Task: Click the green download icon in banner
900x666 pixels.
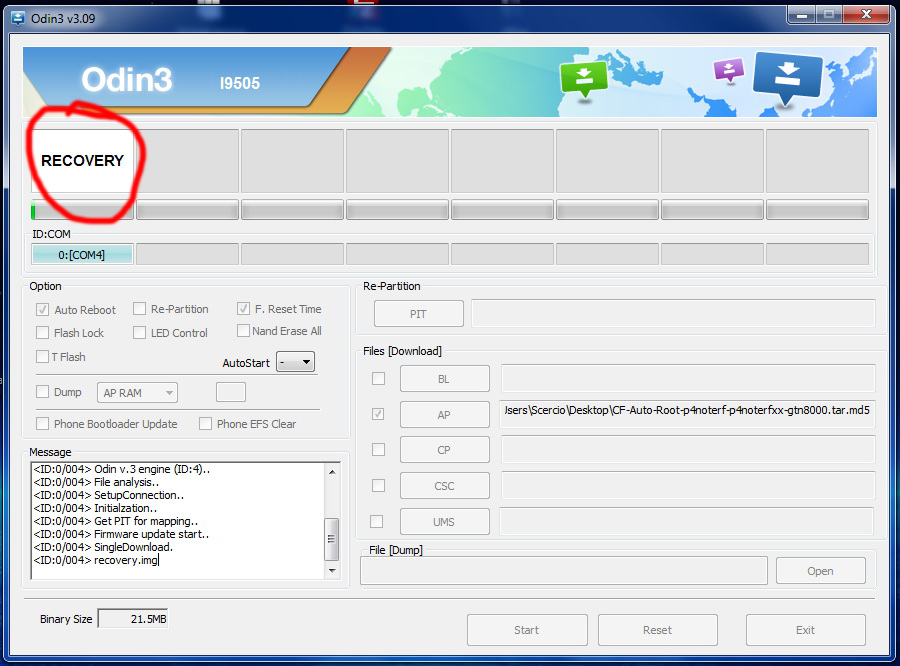Action: tap(583, 79)
